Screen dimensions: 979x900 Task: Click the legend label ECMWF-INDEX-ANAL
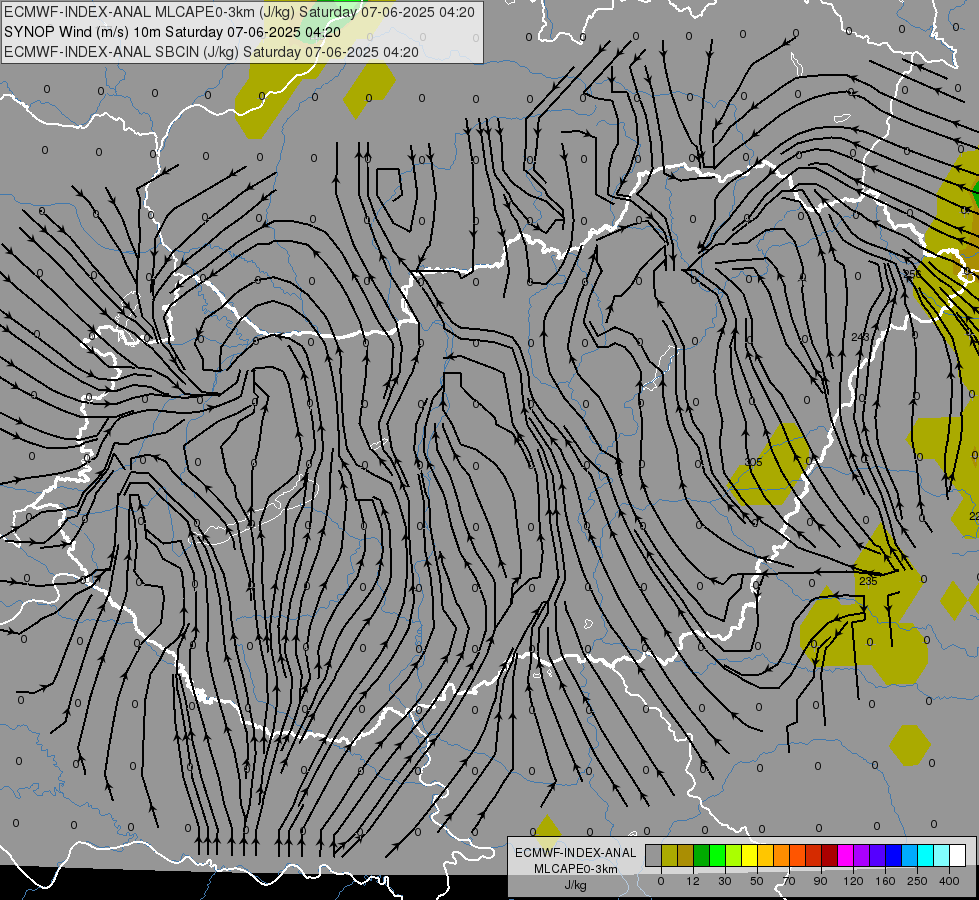(x=575, y=853)
